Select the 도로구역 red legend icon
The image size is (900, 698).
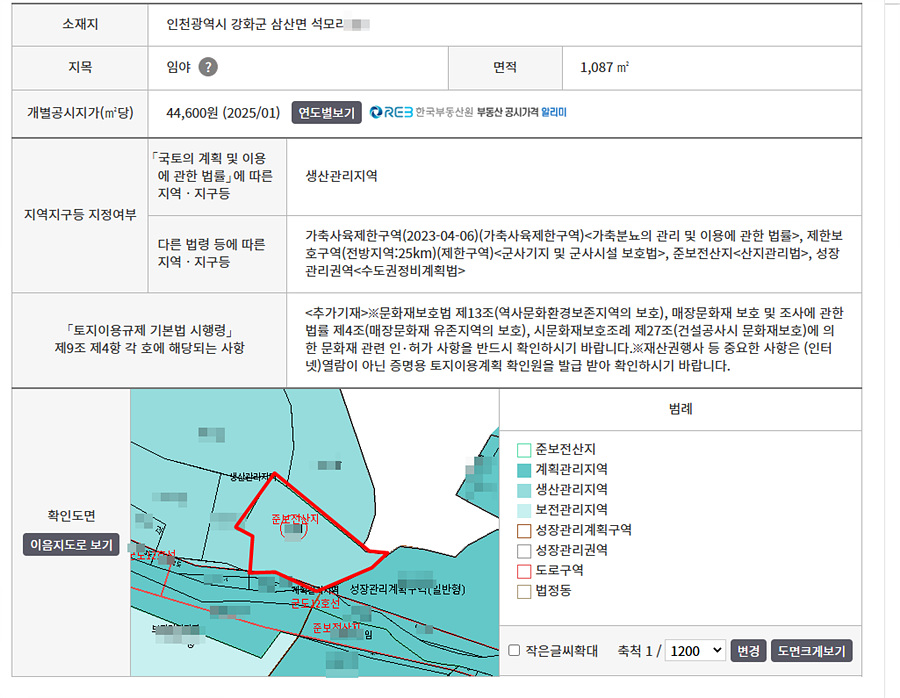click(x=524, y=570)
